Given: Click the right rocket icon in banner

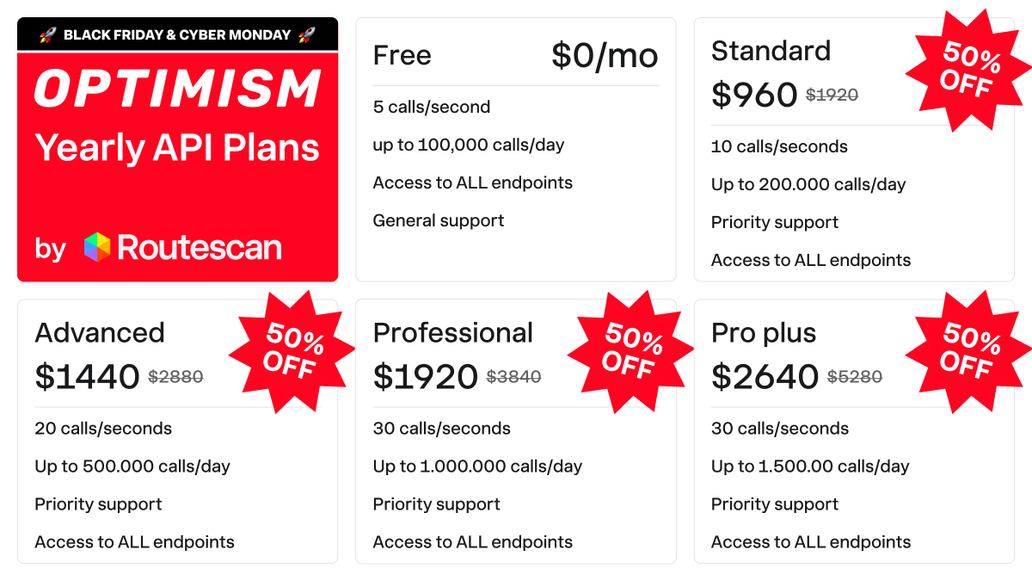Looking at the screenshot, I should (306, 35).
